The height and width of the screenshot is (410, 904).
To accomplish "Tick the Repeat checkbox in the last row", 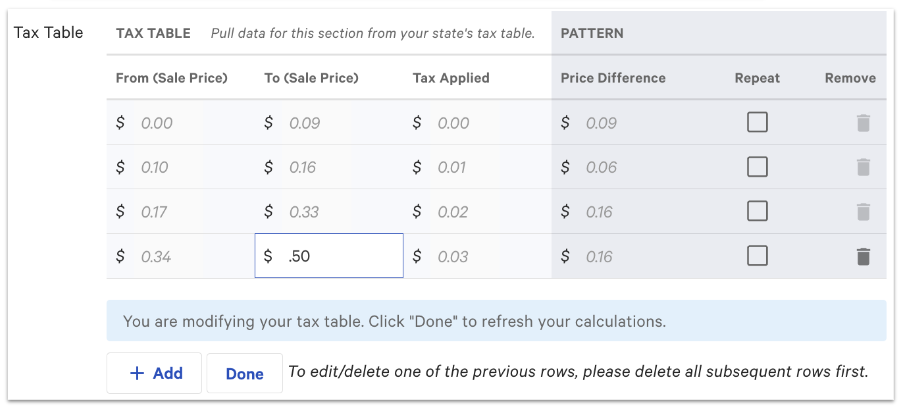I will (x=757, y=256).
